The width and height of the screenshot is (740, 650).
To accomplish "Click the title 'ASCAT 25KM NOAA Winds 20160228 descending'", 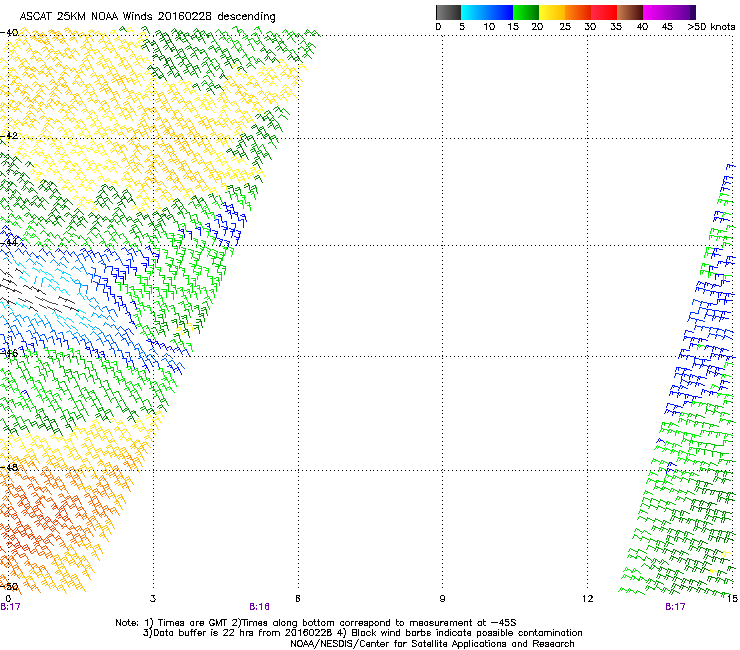I will [148, 17].
